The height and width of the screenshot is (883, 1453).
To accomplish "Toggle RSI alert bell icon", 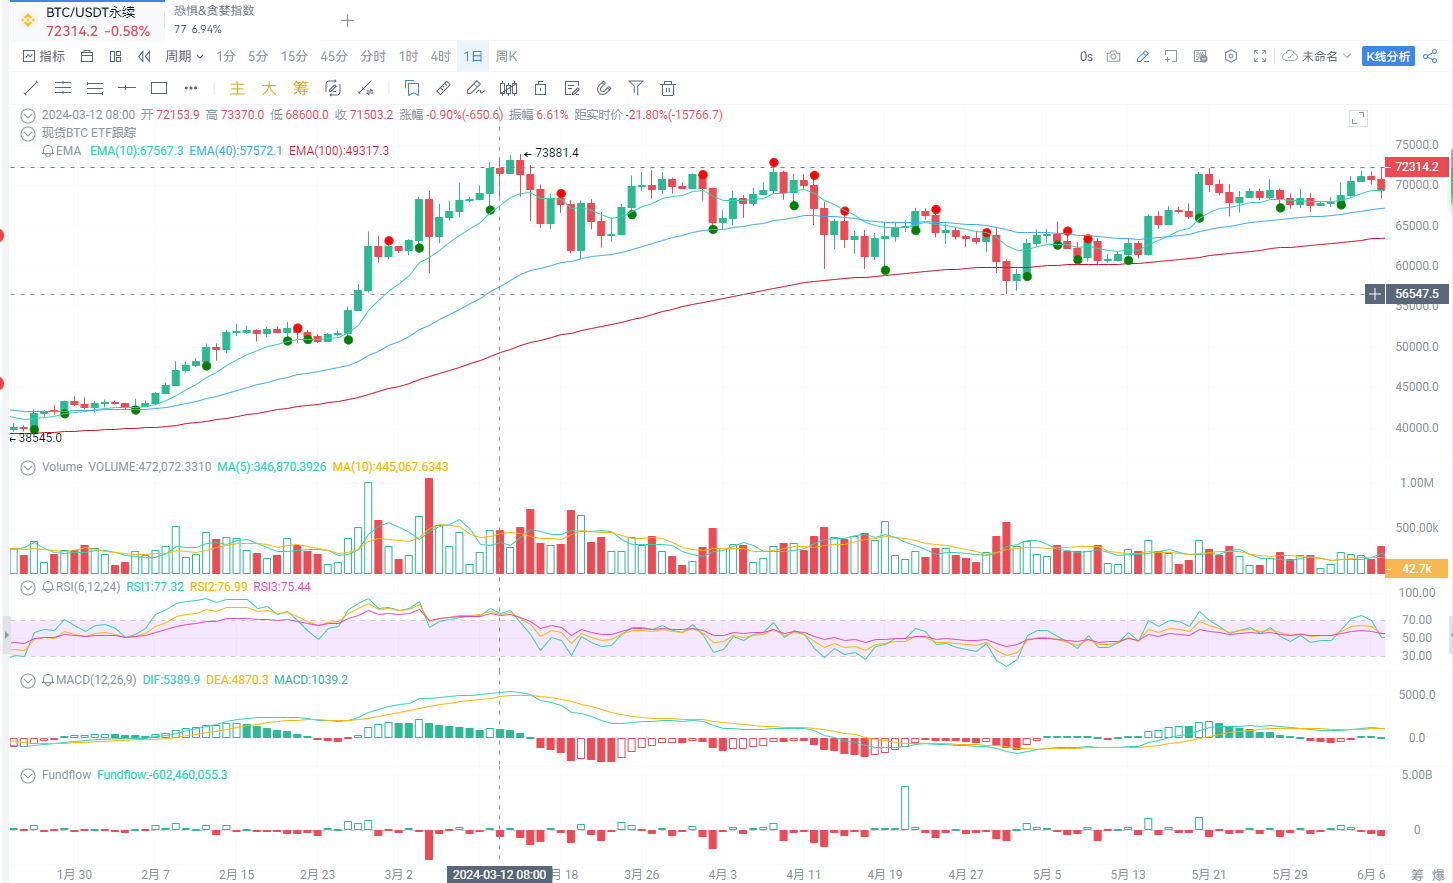I will [x=48, y=587].
